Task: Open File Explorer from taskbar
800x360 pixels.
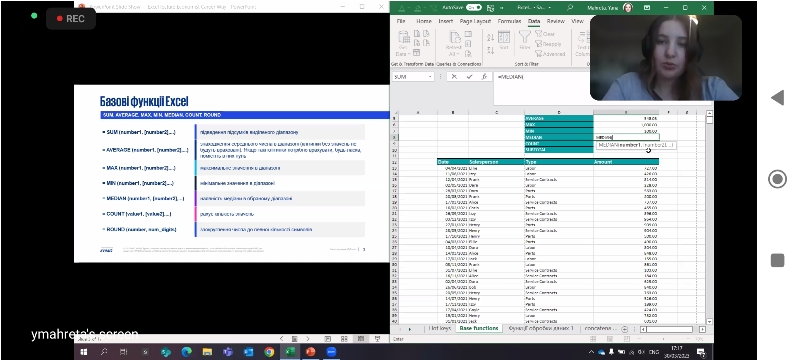Action: coord(207,352)
